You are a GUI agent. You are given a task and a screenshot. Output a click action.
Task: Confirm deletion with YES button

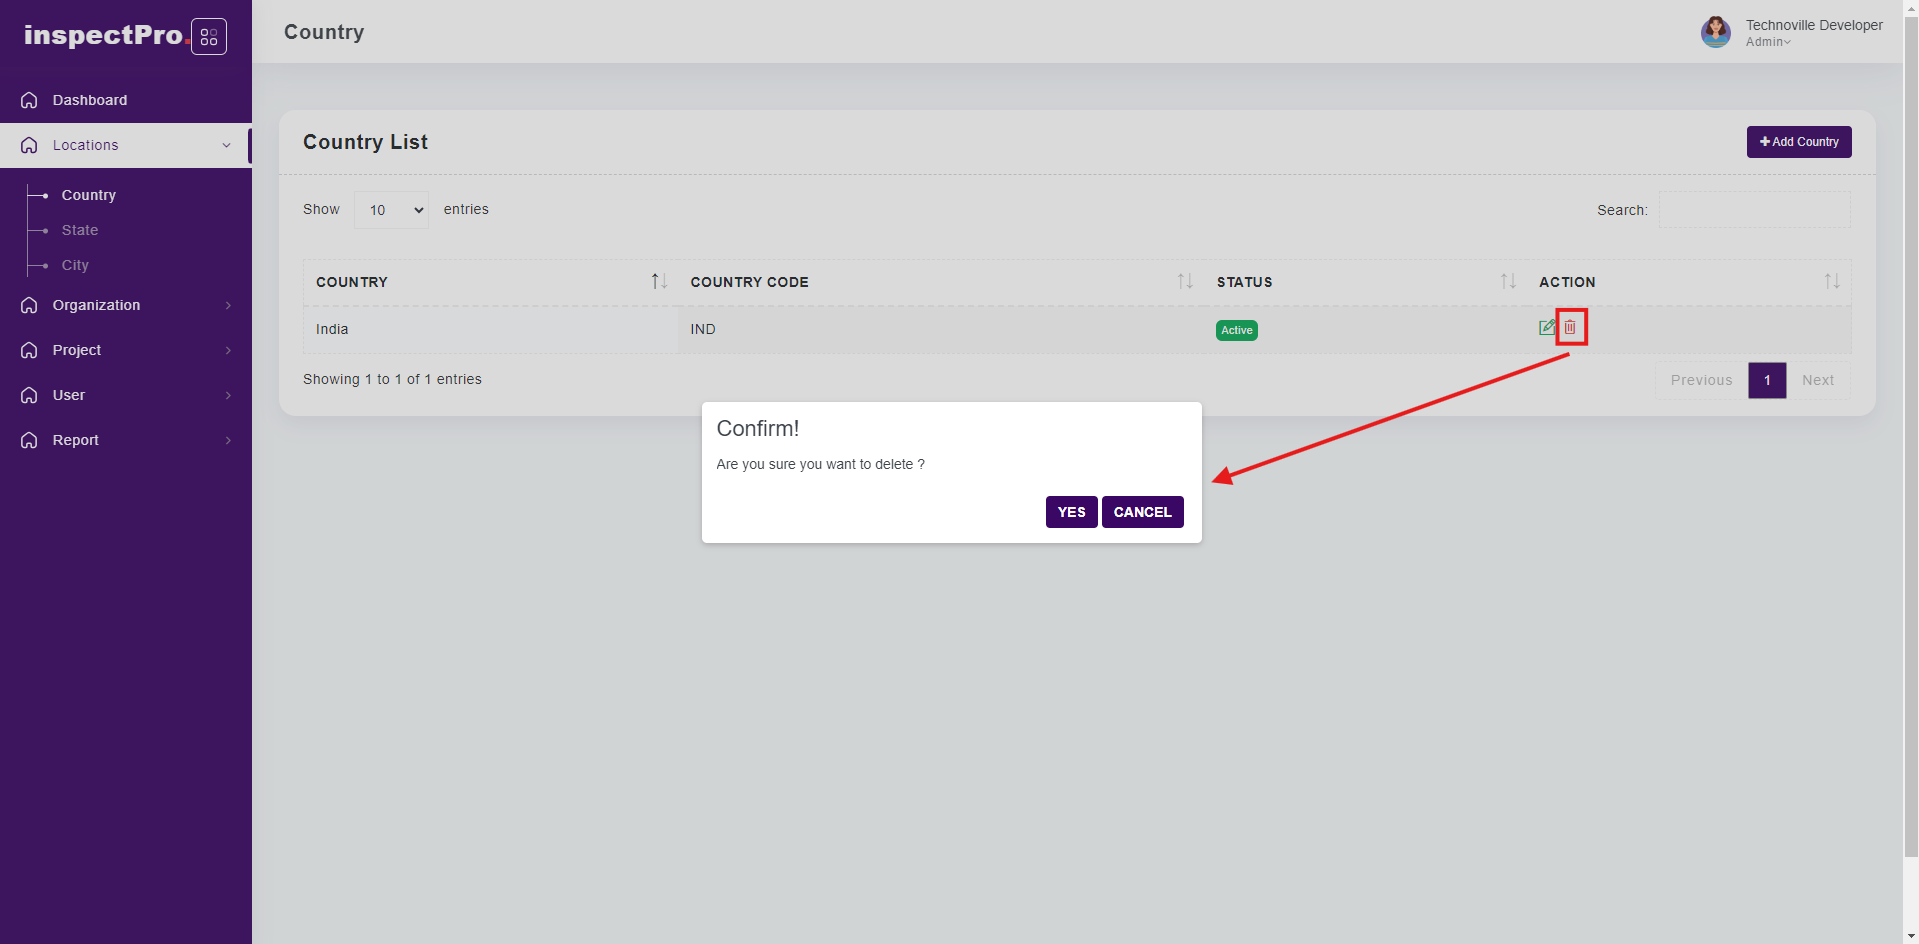click(x=1071, y=512)
